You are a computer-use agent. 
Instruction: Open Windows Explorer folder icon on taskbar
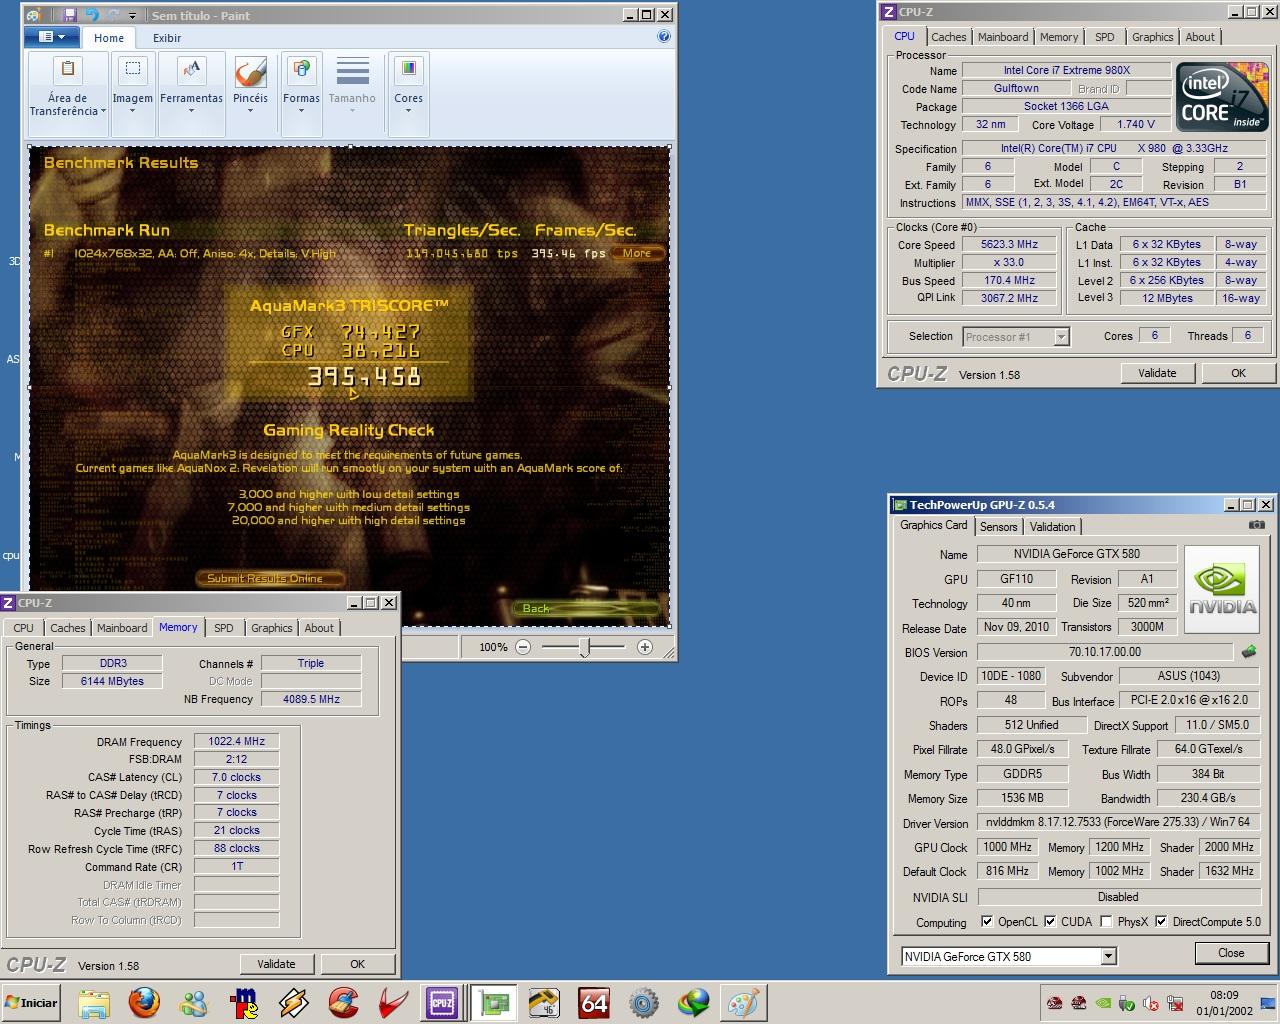(x=93, y=1002)
